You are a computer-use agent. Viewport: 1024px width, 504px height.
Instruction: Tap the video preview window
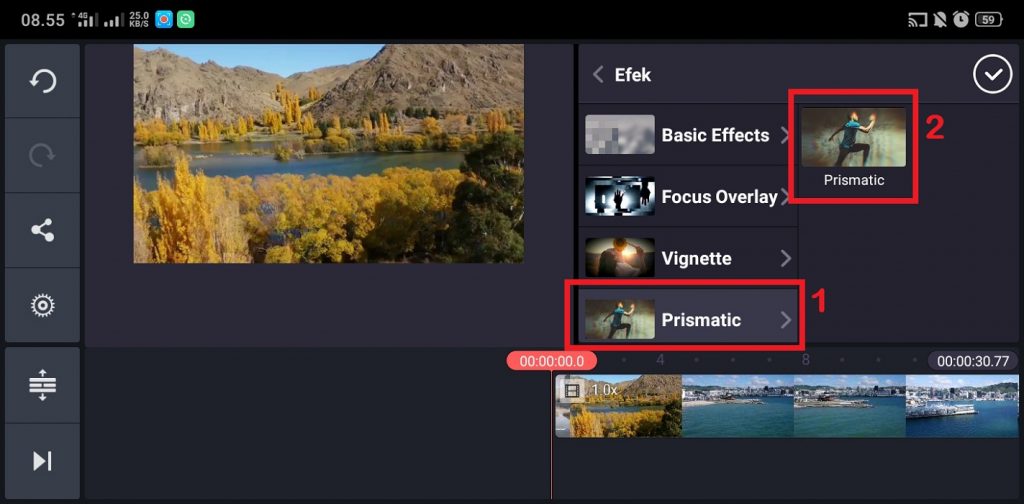pos(328,153)
